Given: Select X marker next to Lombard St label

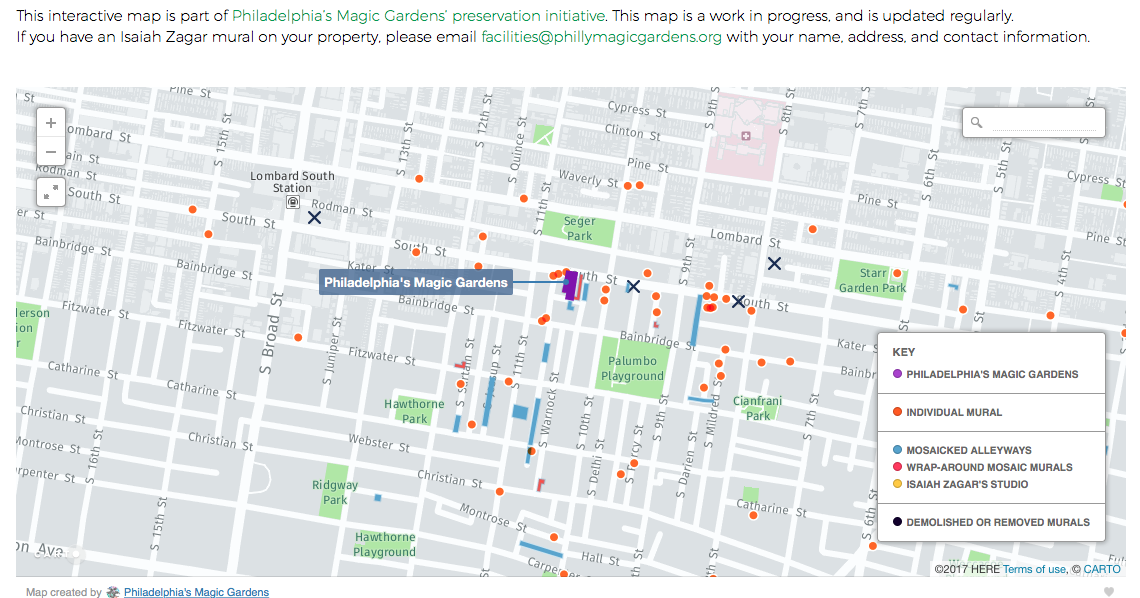Looking at the screenshot, I should pyautogui.click(x=774, y=263).
